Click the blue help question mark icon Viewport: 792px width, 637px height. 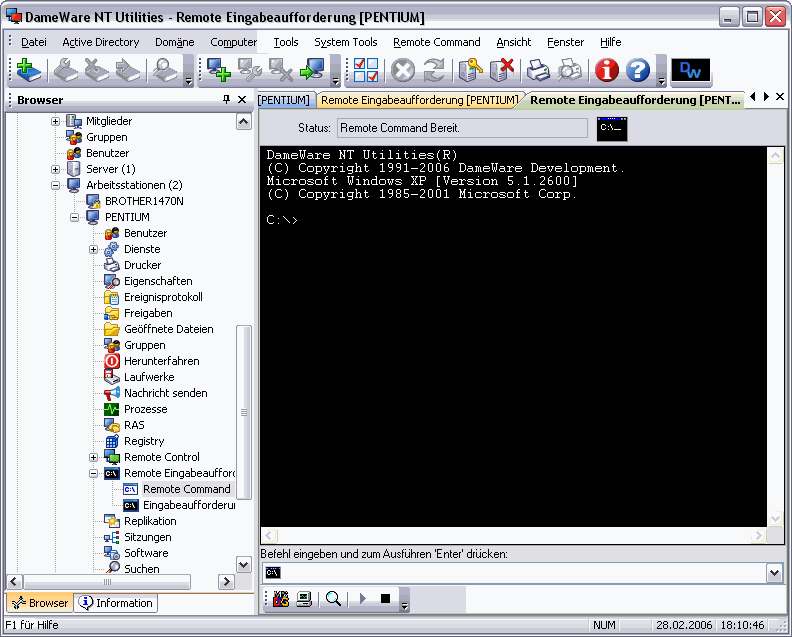click(637, 70)
